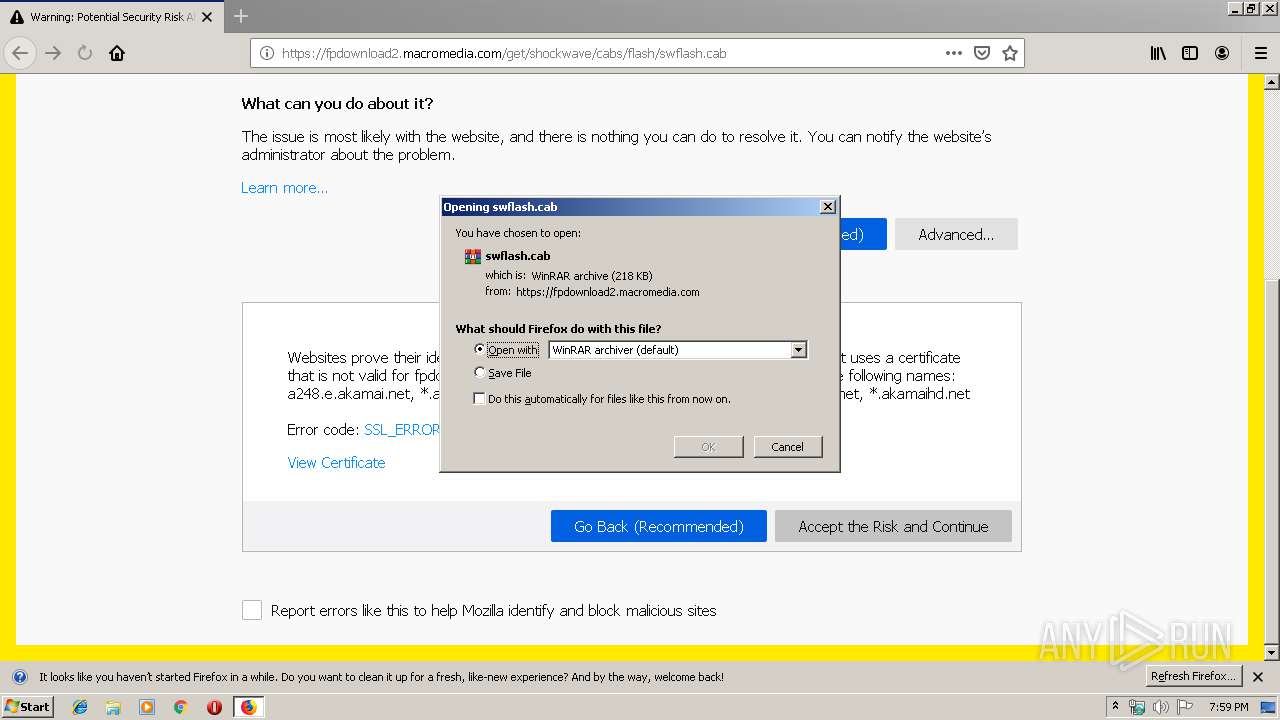Switch to Firefox taskbar icon
The height and width of the screenshot is (720, 1280).
pos(248,707)
